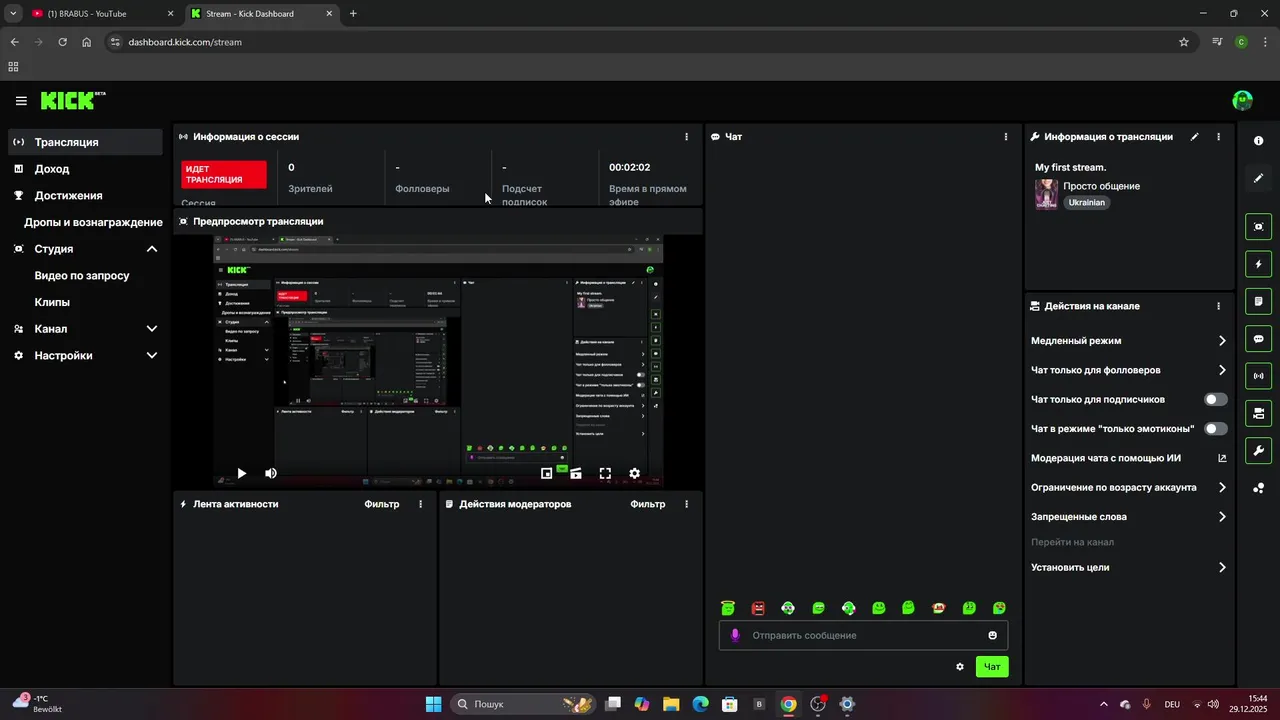Open Клипы under Студия
This screenshot has height=720, width=1280.
[x=52, y=302]
